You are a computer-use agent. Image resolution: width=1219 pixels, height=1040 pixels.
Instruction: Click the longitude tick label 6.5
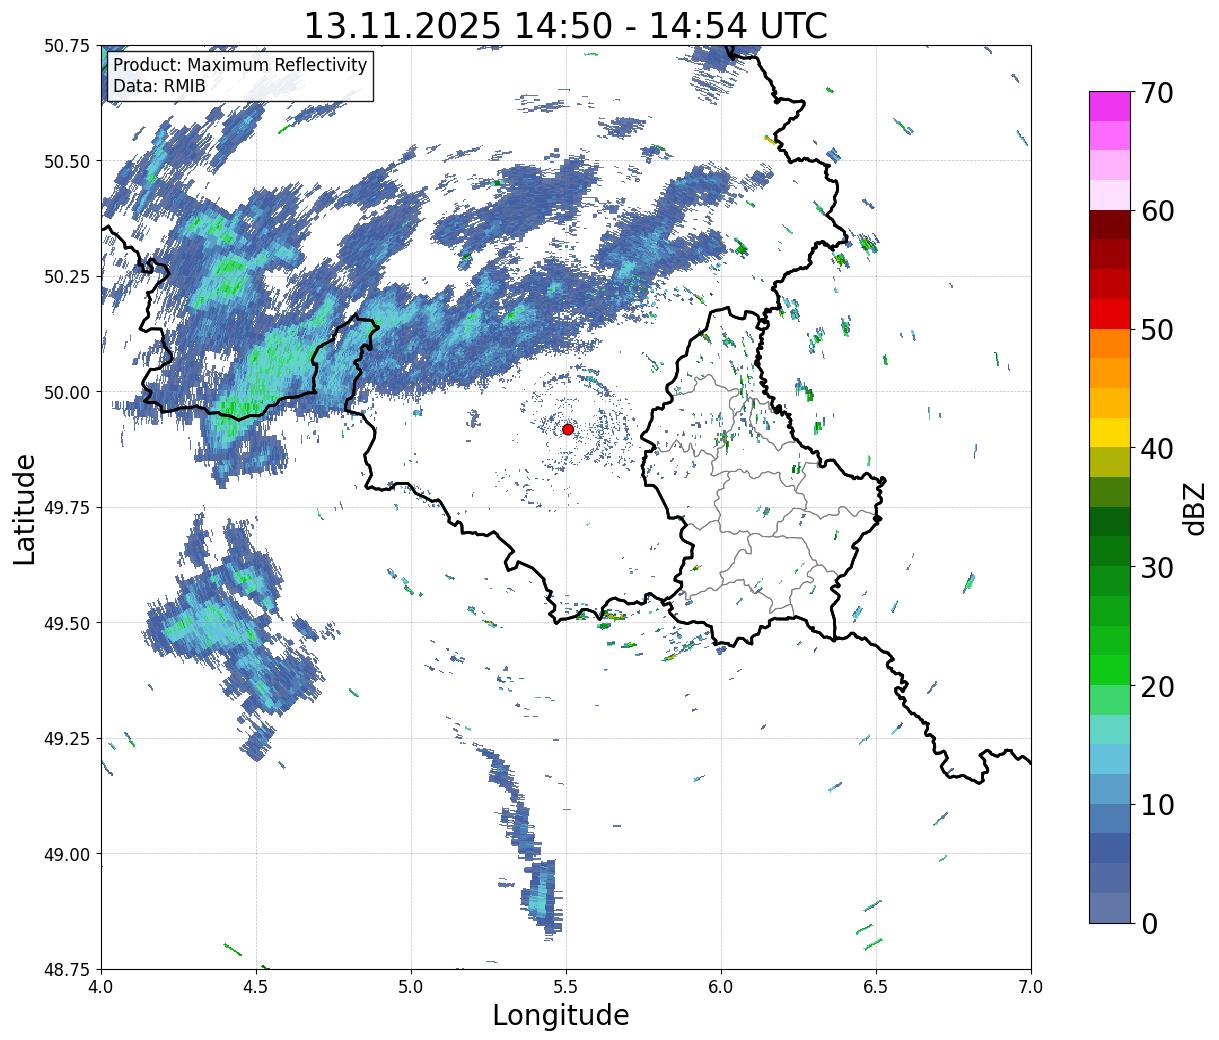click(876, 987)
